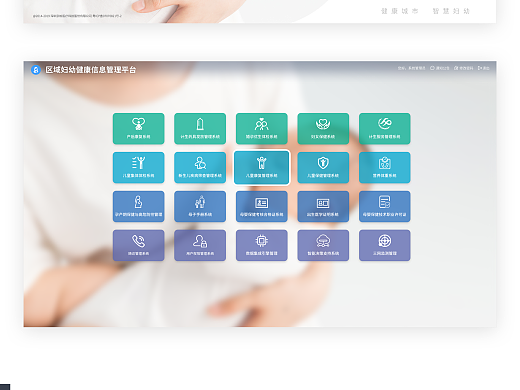Open the purple tile with ringing phone icon
The width and height of the screenshot is (520, 390).
[x=138, y=245]
